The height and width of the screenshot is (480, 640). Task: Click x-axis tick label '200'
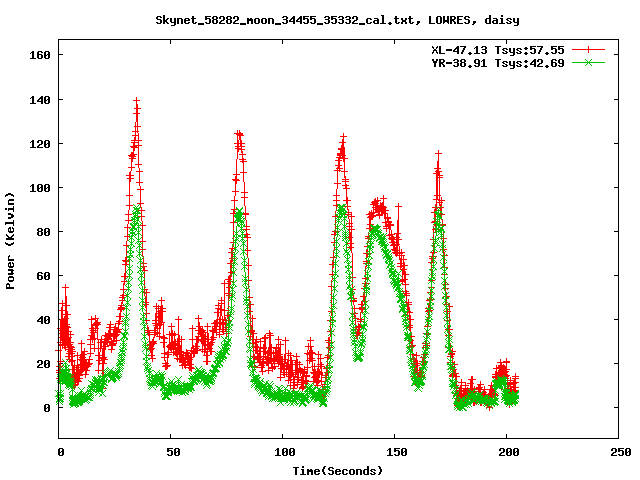click(509, 452)
